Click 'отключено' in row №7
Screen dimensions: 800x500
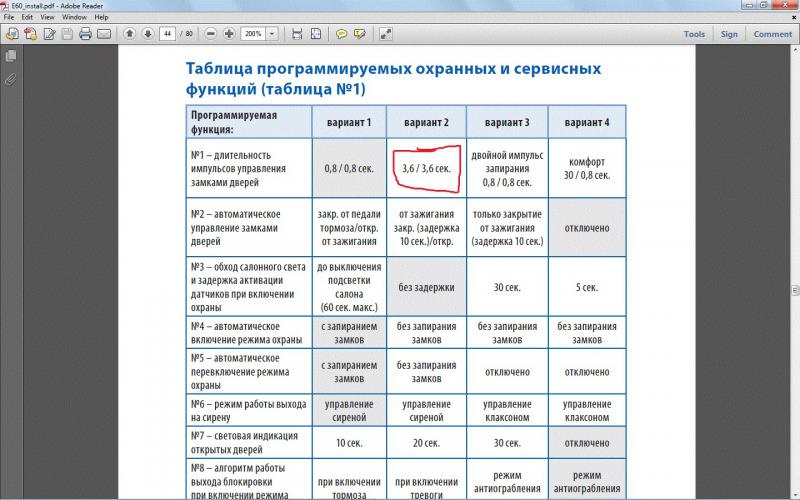pyautogui.click(x=587, y=443)
